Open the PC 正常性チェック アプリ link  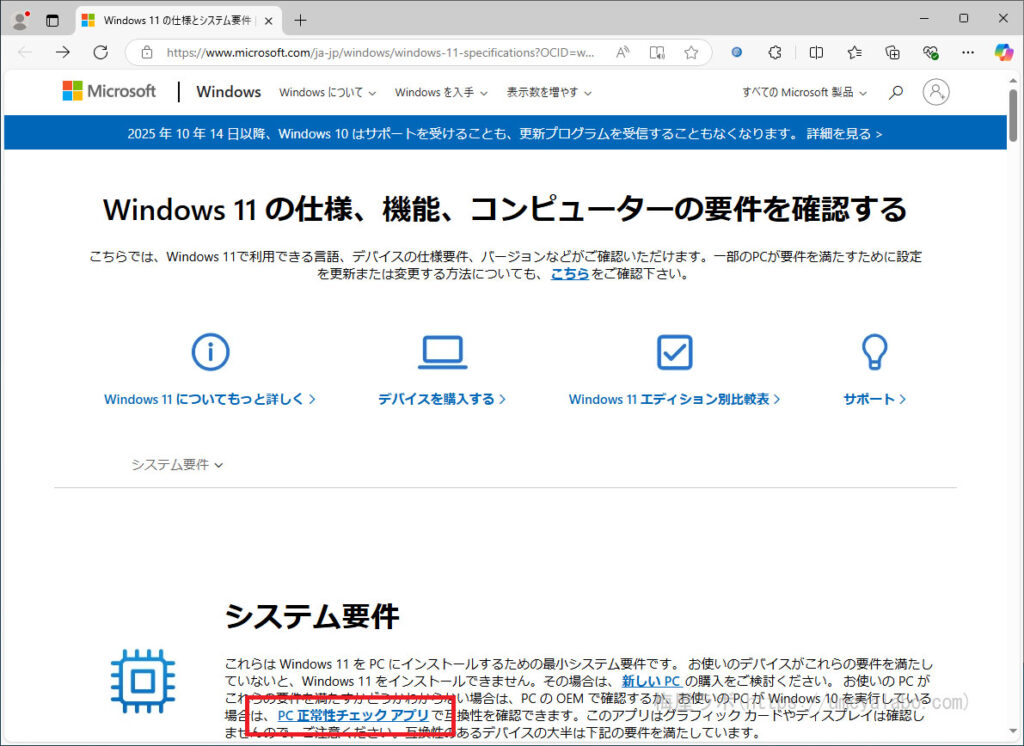click(353, 716)
